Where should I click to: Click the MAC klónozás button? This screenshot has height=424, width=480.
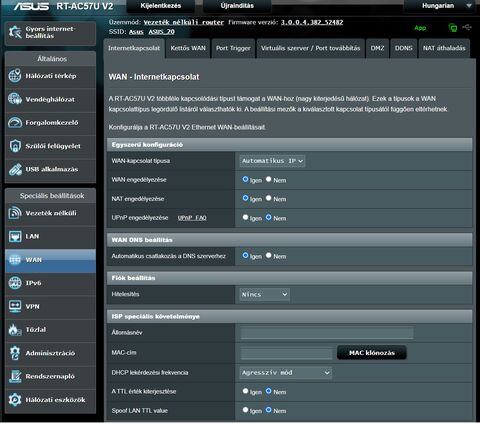[372, 353]
